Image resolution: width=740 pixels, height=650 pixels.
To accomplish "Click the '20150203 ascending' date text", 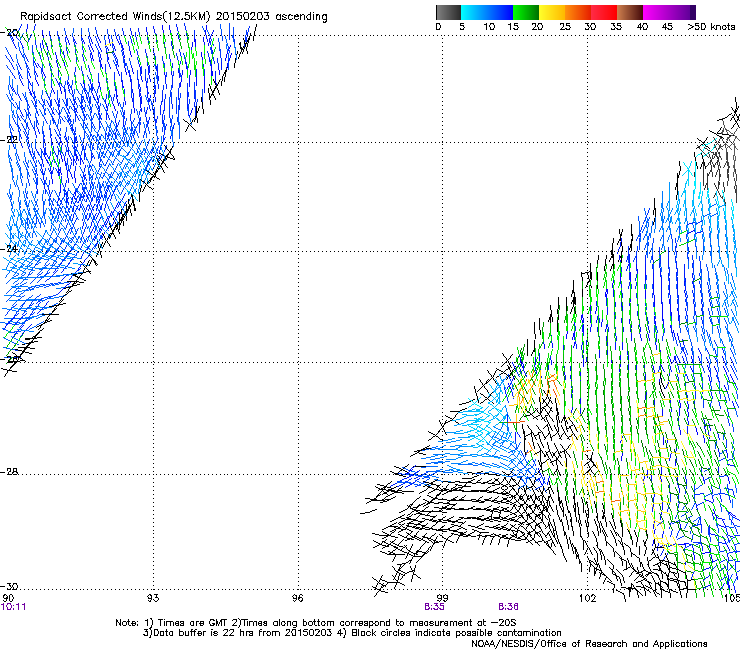I will click(271, 16).
